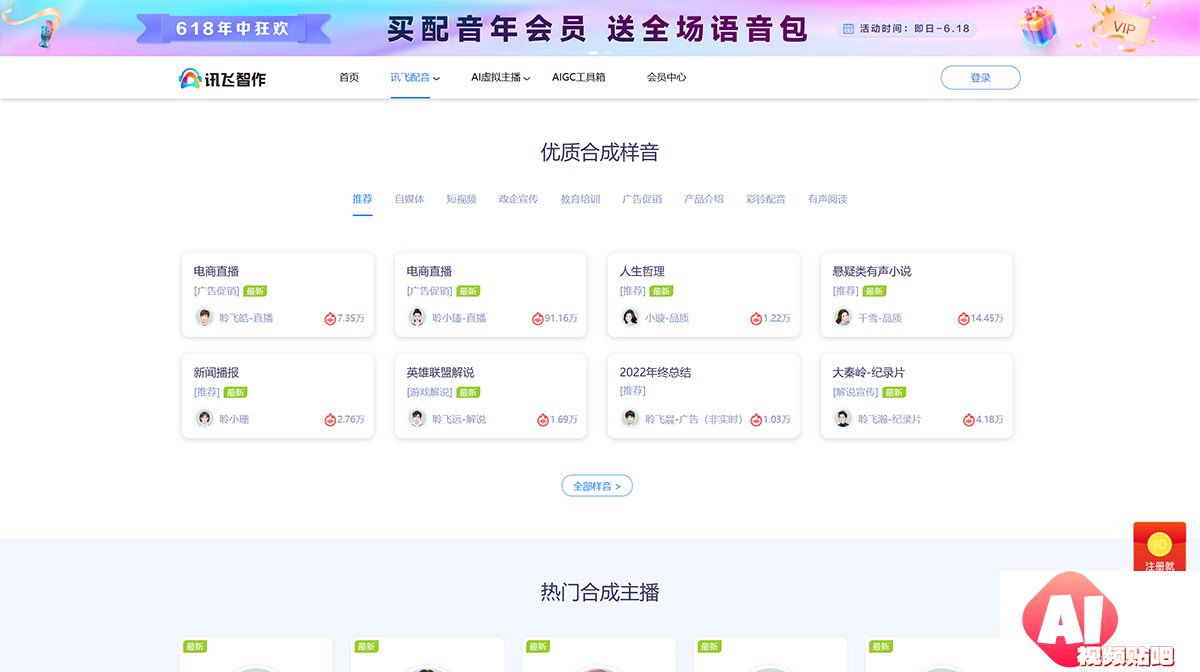Click the 小璇-品质 voice name
This screenshot has width=1200, height=672.
667,318
